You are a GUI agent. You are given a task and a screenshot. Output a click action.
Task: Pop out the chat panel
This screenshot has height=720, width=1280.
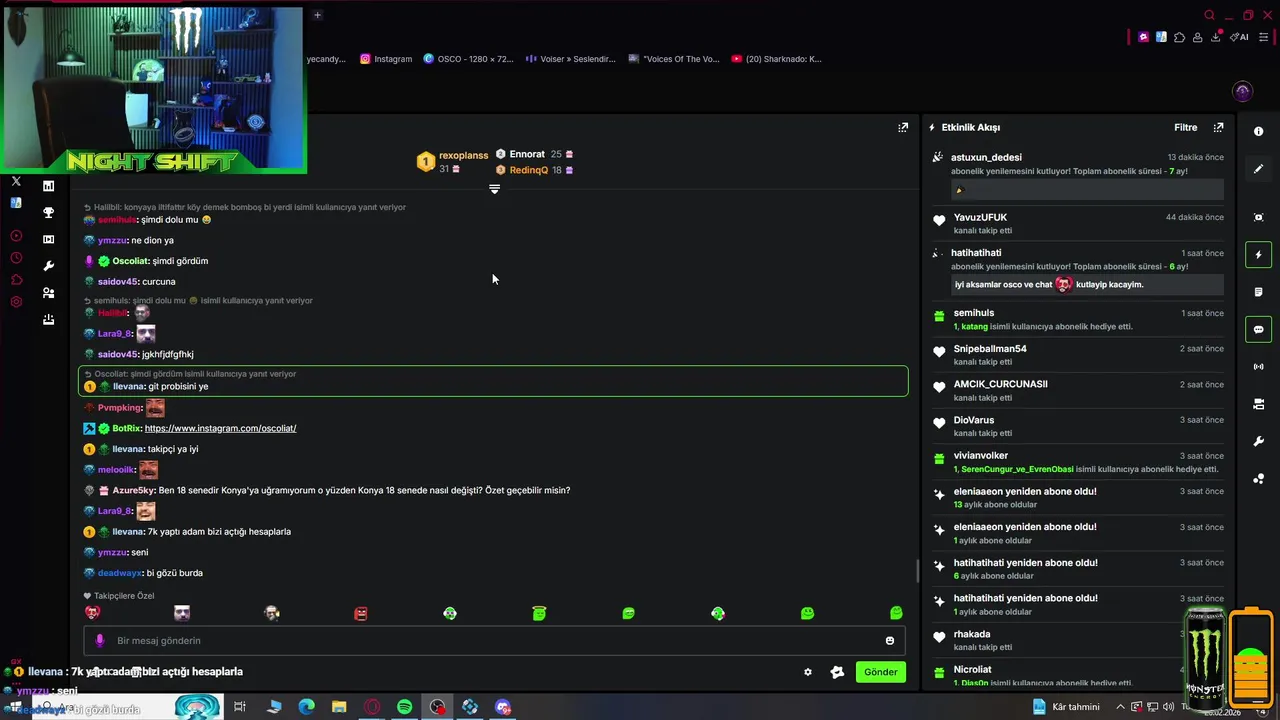903,127
